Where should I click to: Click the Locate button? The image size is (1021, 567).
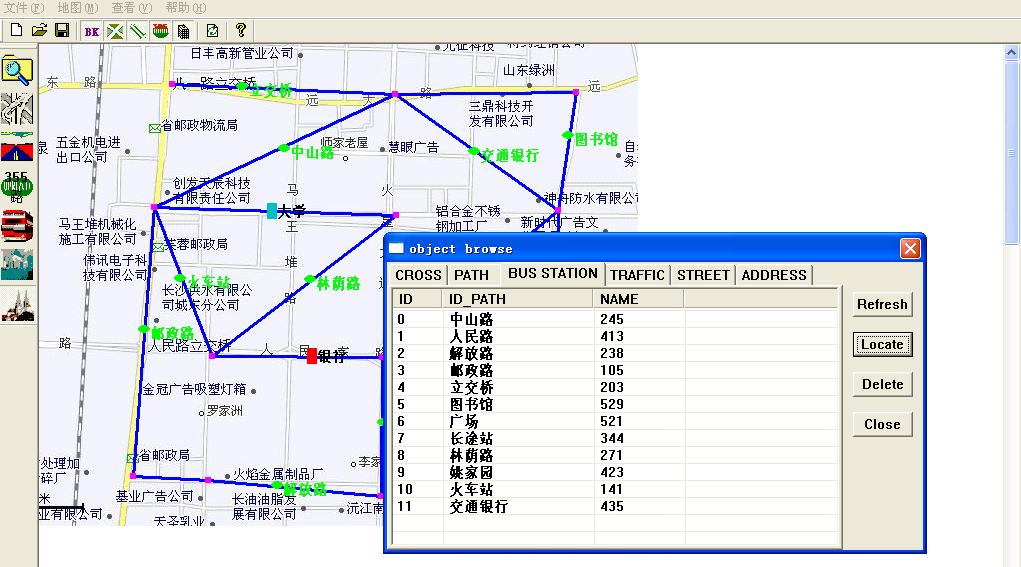click(882, 344)
